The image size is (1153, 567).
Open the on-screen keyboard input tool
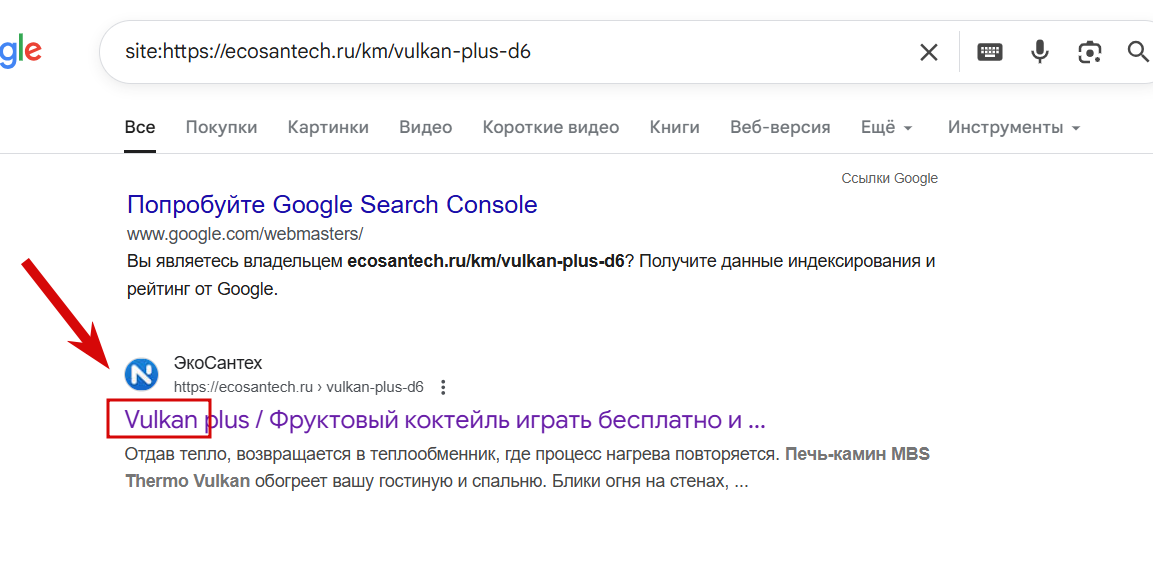989,51
